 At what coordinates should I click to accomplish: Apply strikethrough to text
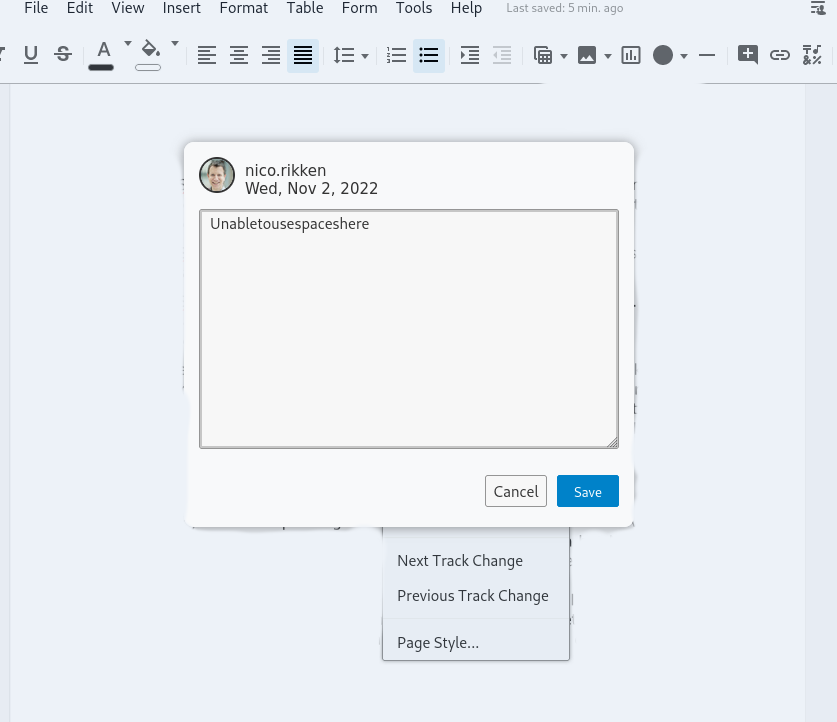62,55
